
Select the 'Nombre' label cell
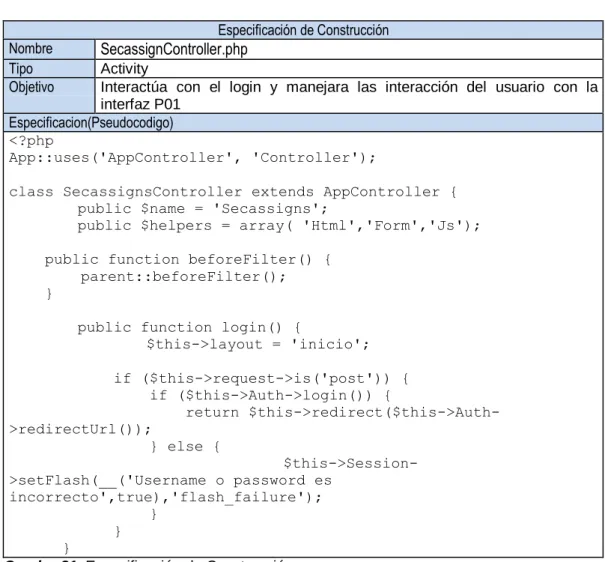(x=49, y=49)
